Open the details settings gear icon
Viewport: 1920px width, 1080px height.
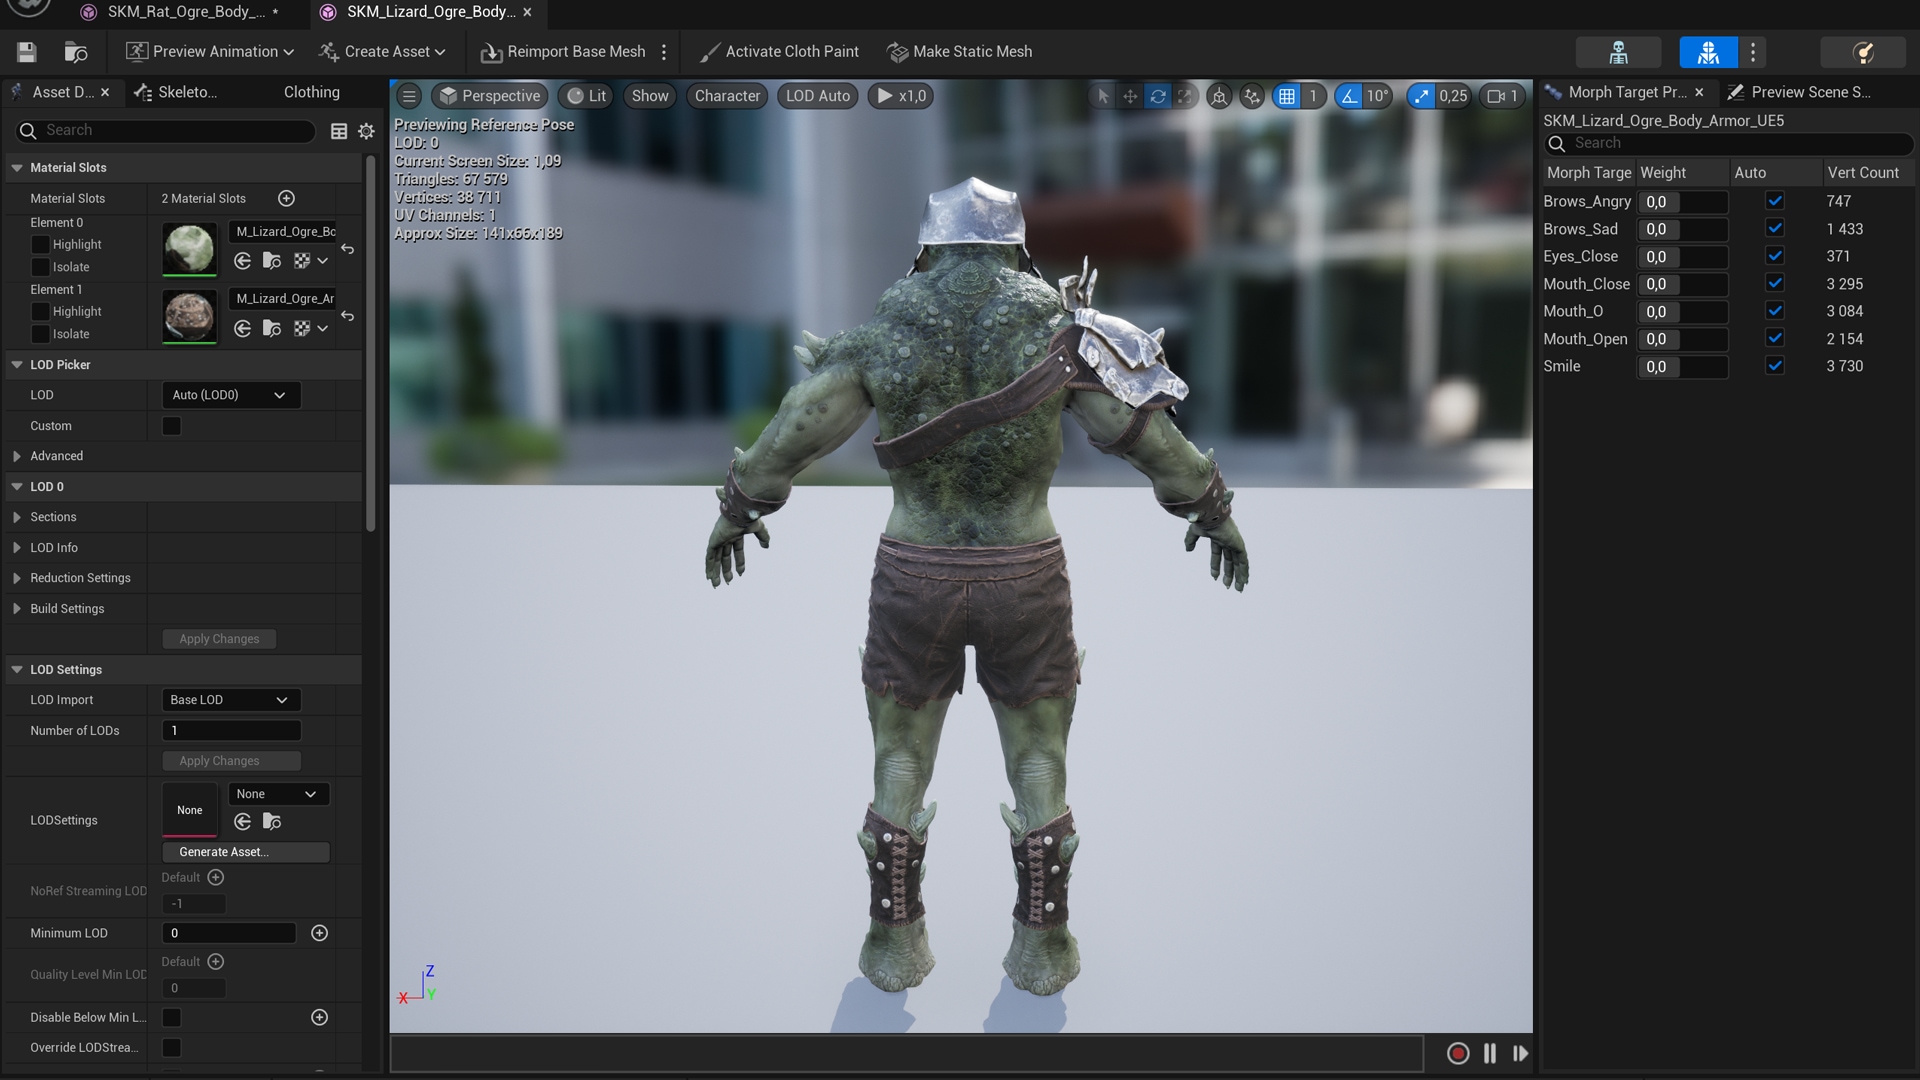(x=366, y=131)
